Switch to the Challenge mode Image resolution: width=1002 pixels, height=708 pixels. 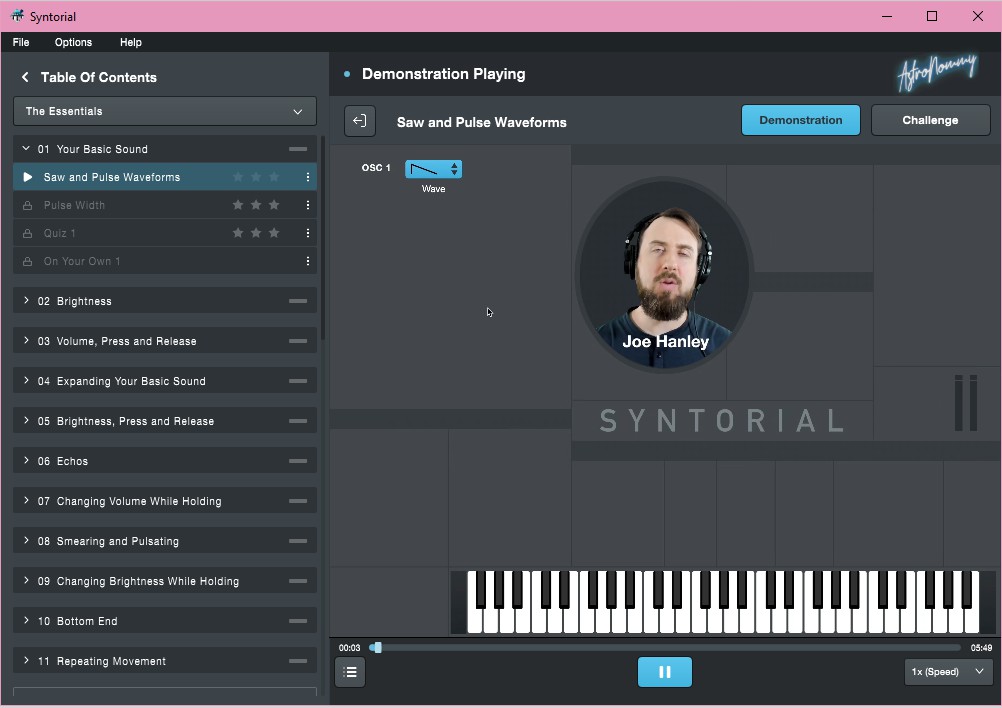tap(930, 120)
